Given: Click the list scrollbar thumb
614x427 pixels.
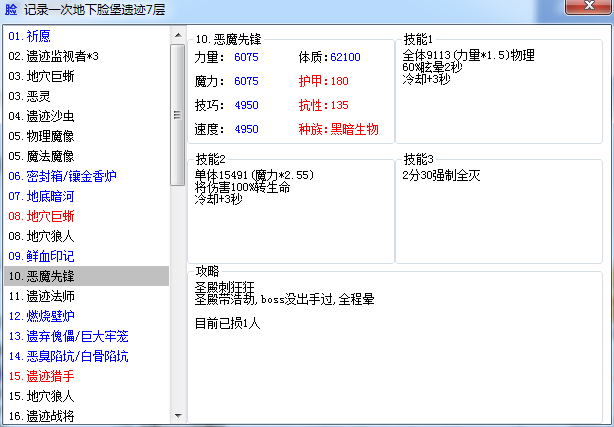Looking at the screenshot, I should click(x=178, y=115).
